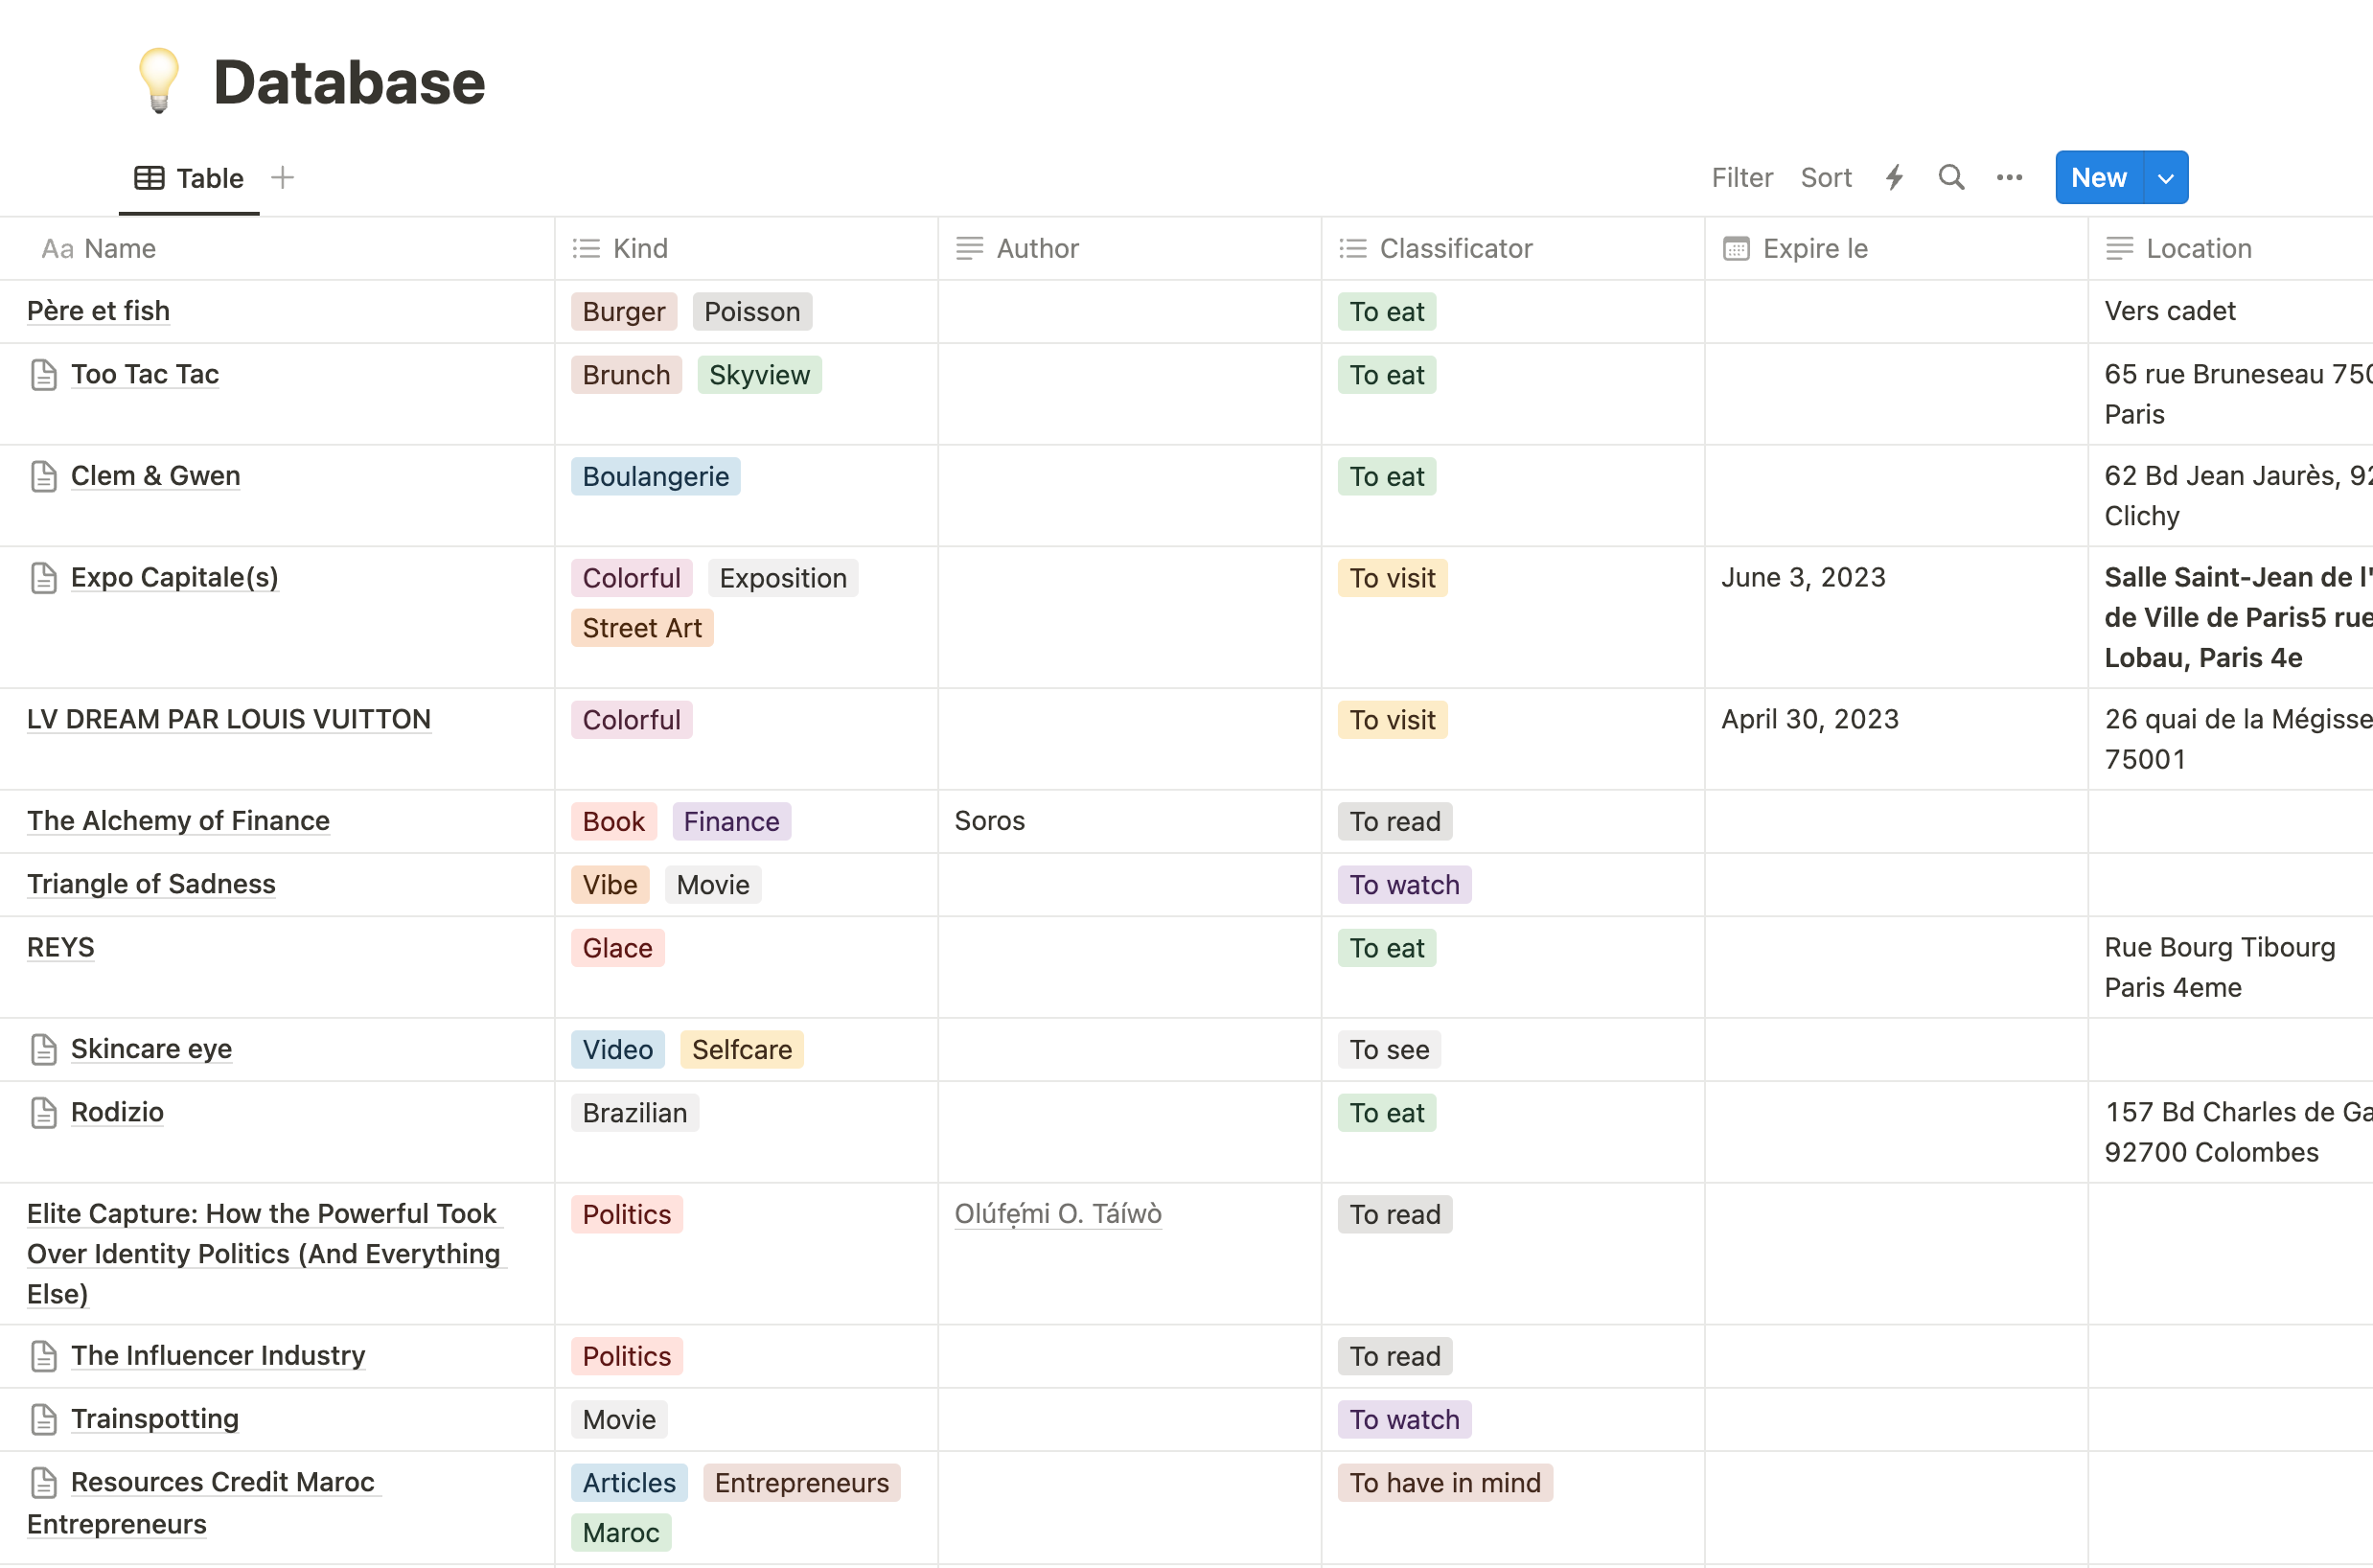
Task: Expand the New button dropdown arrow
Action: coord(2166,178)
